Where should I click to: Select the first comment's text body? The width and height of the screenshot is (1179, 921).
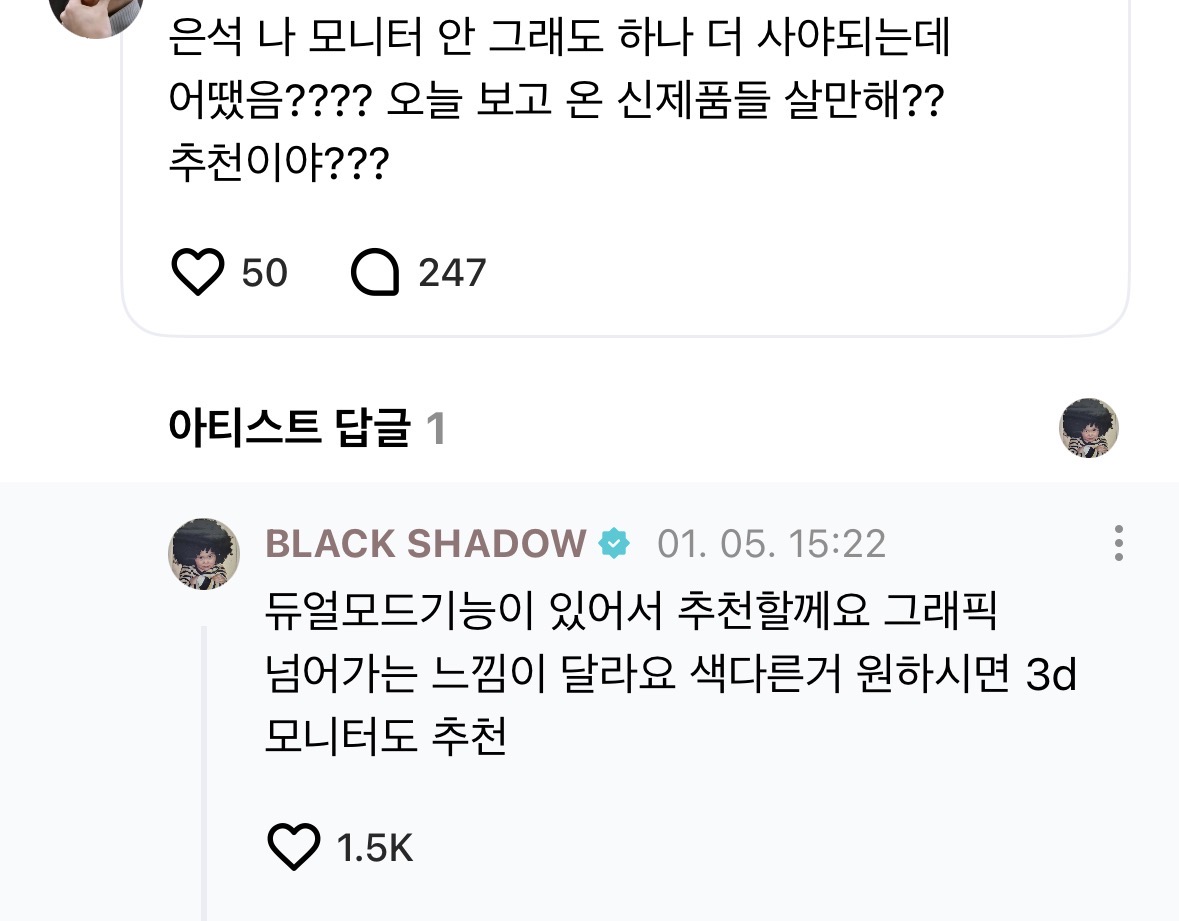[558, 95]
